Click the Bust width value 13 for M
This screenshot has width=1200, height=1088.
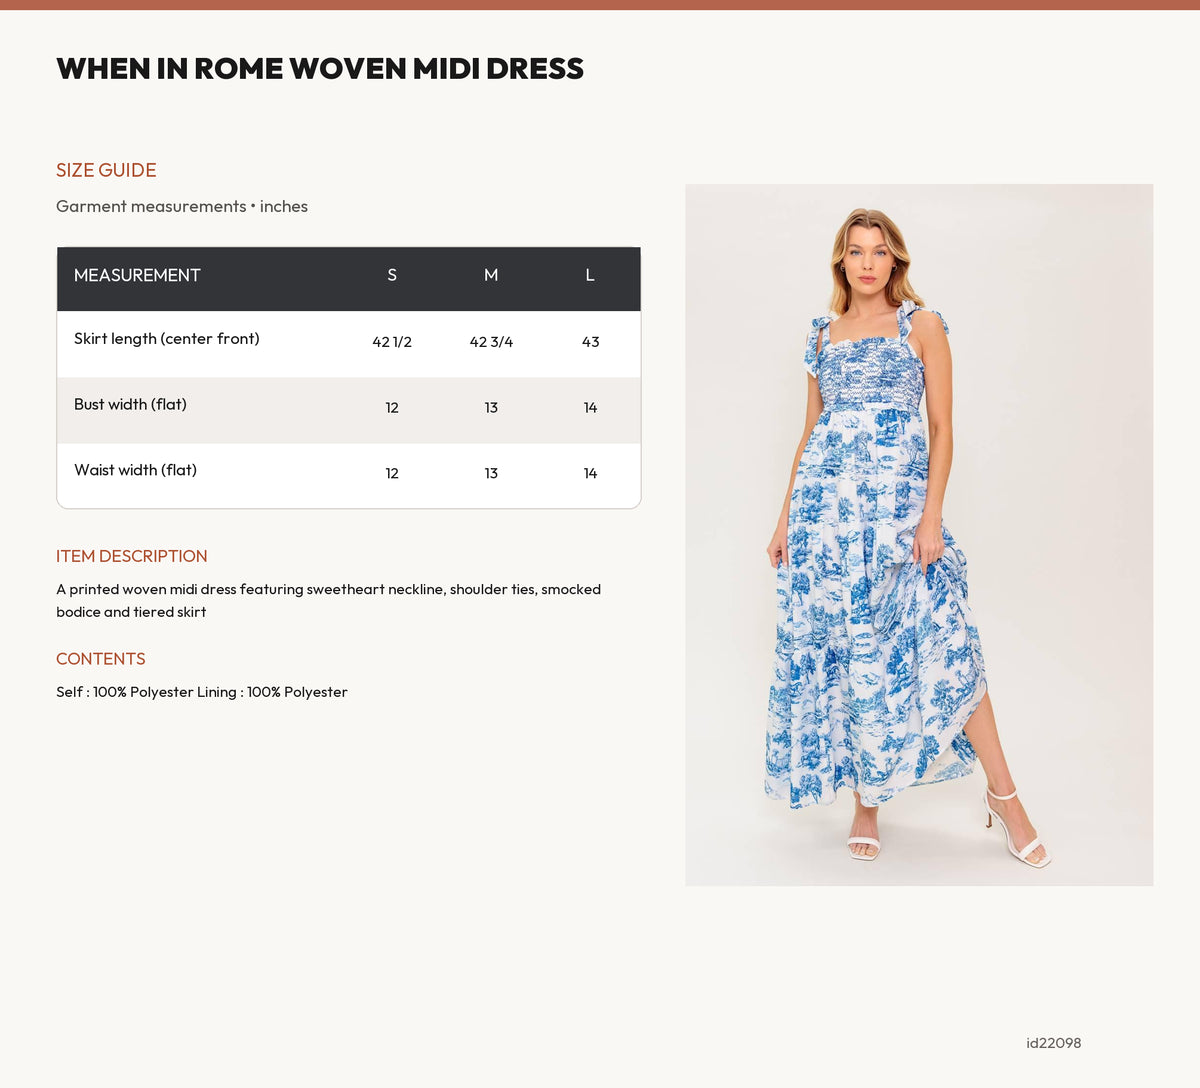(491, 408)
